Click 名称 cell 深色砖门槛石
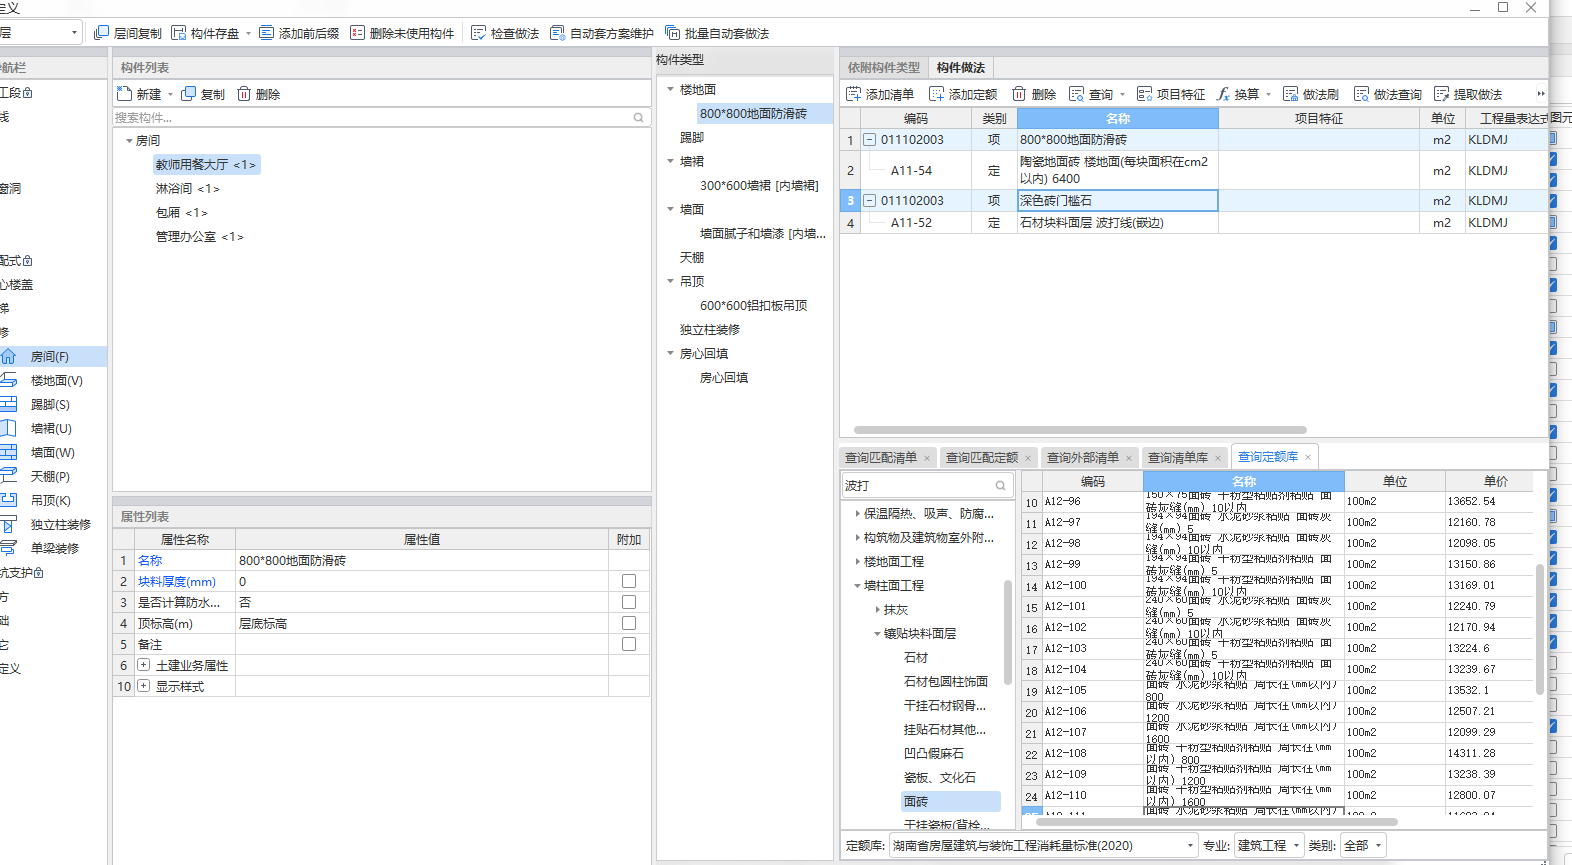This screenshot has width=1572, height=865. pyautogui.click(x=1117, y=201)
